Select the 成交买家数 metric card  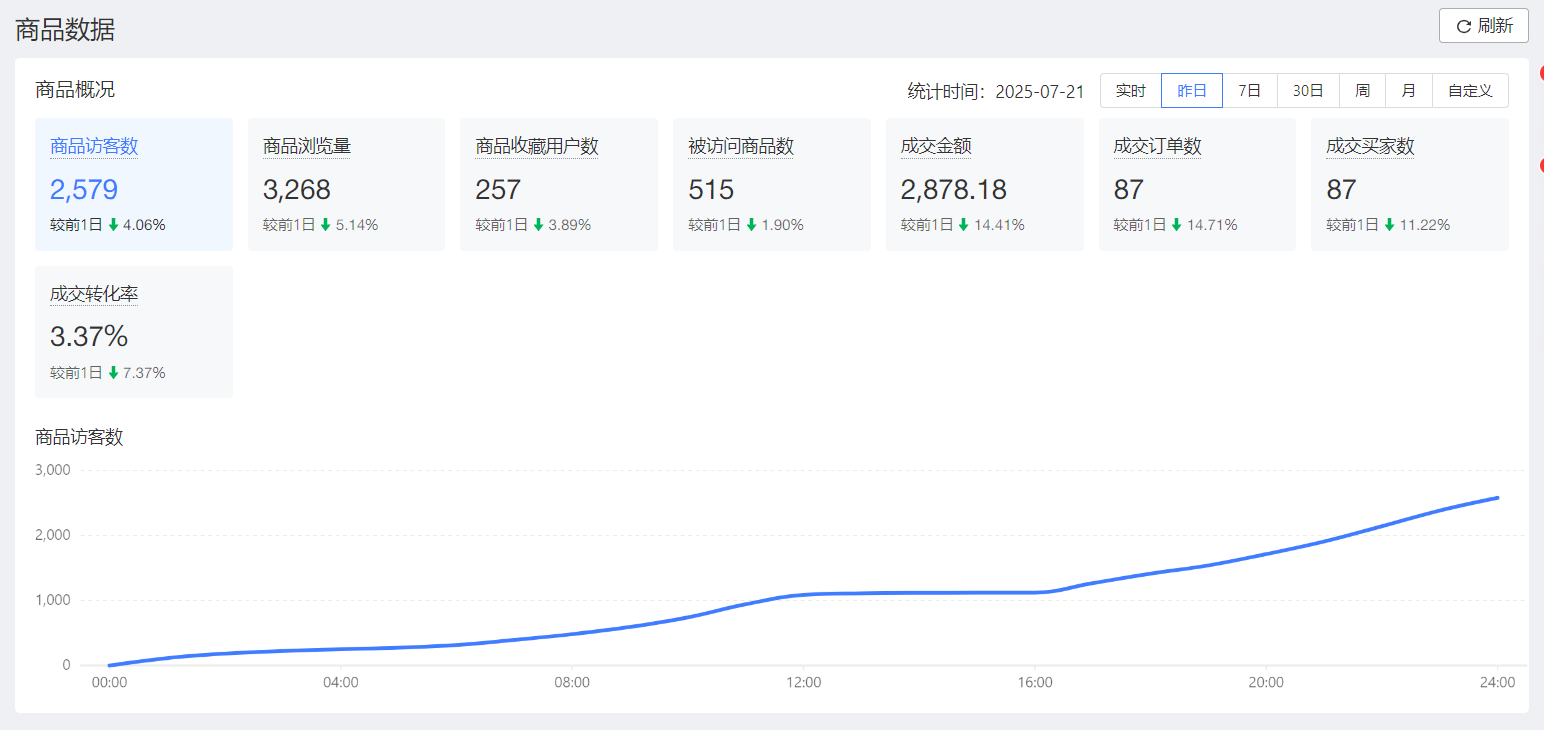click(1409, 184)
